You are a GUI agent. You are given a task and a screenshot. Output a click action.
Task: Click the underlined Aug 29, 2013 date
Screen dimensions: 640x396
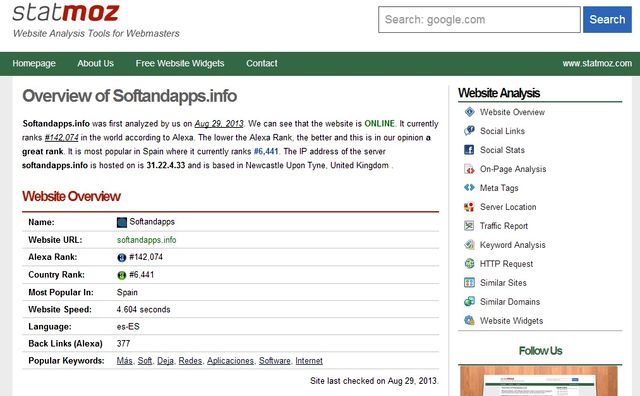point(219,124)
